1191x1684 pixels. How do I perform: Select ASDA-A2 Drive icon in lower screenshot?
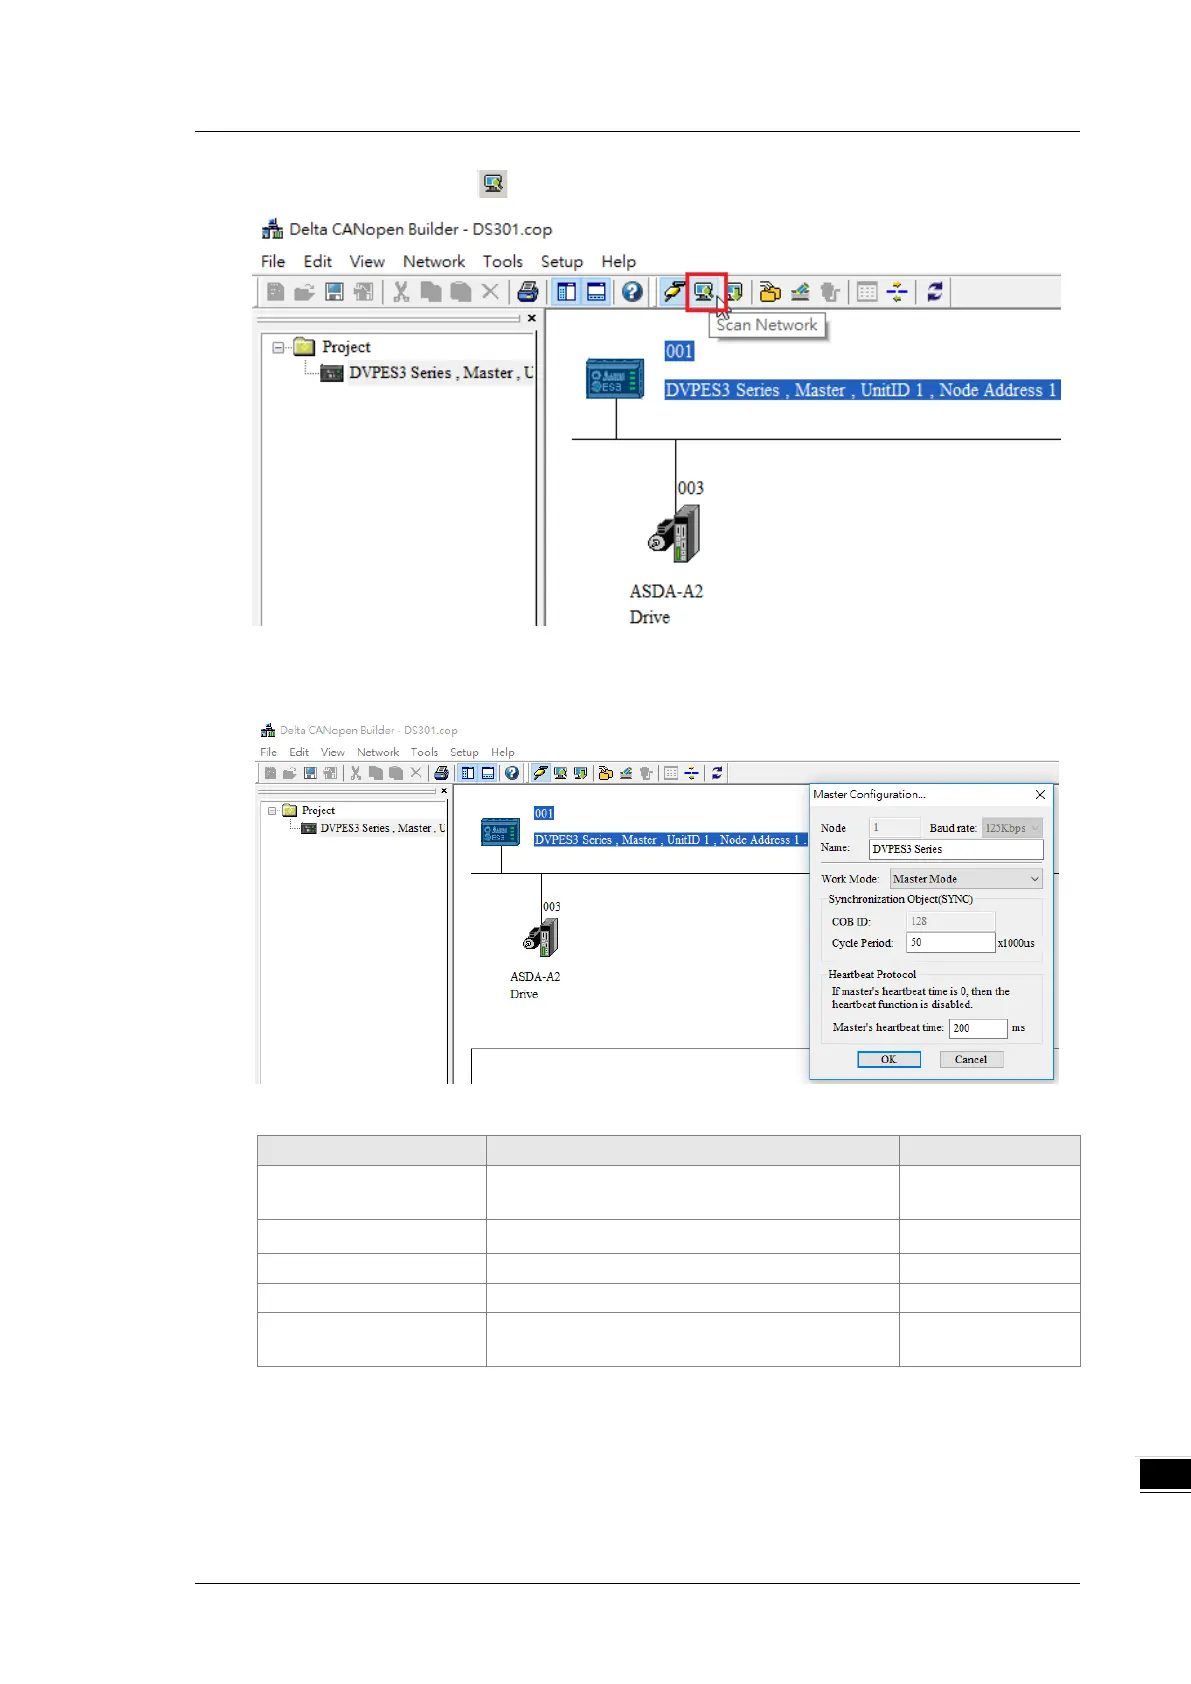540,937
